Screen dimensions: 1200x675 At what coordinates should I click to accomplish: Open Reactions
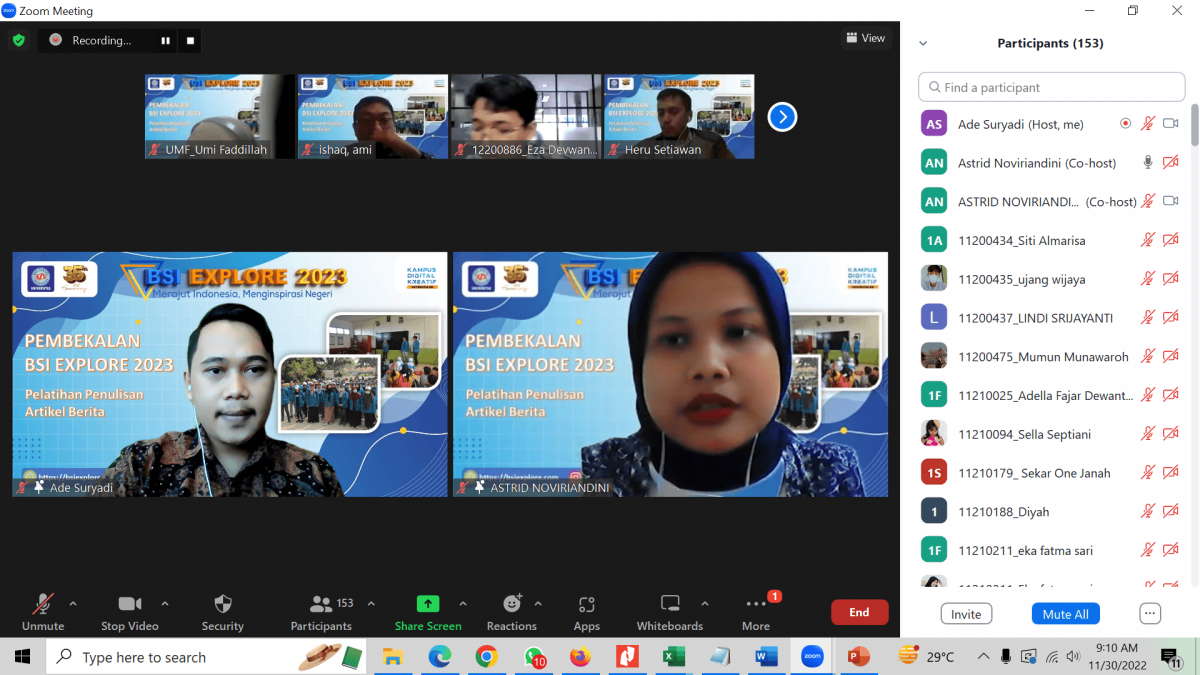coord(512,611)
